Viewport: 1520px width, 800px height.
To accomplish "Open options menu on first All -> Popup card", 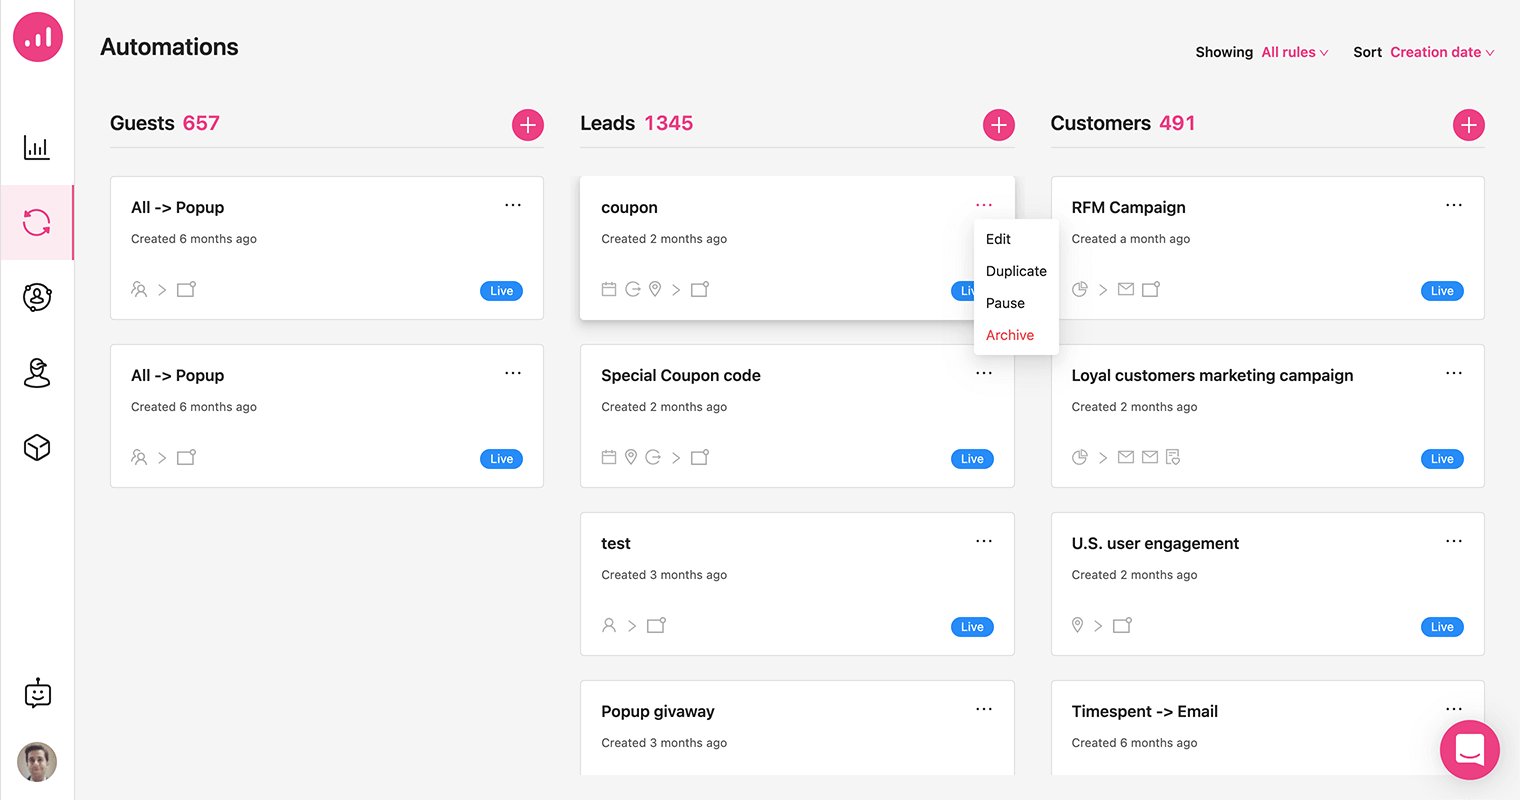I will (x=513, y=205).
